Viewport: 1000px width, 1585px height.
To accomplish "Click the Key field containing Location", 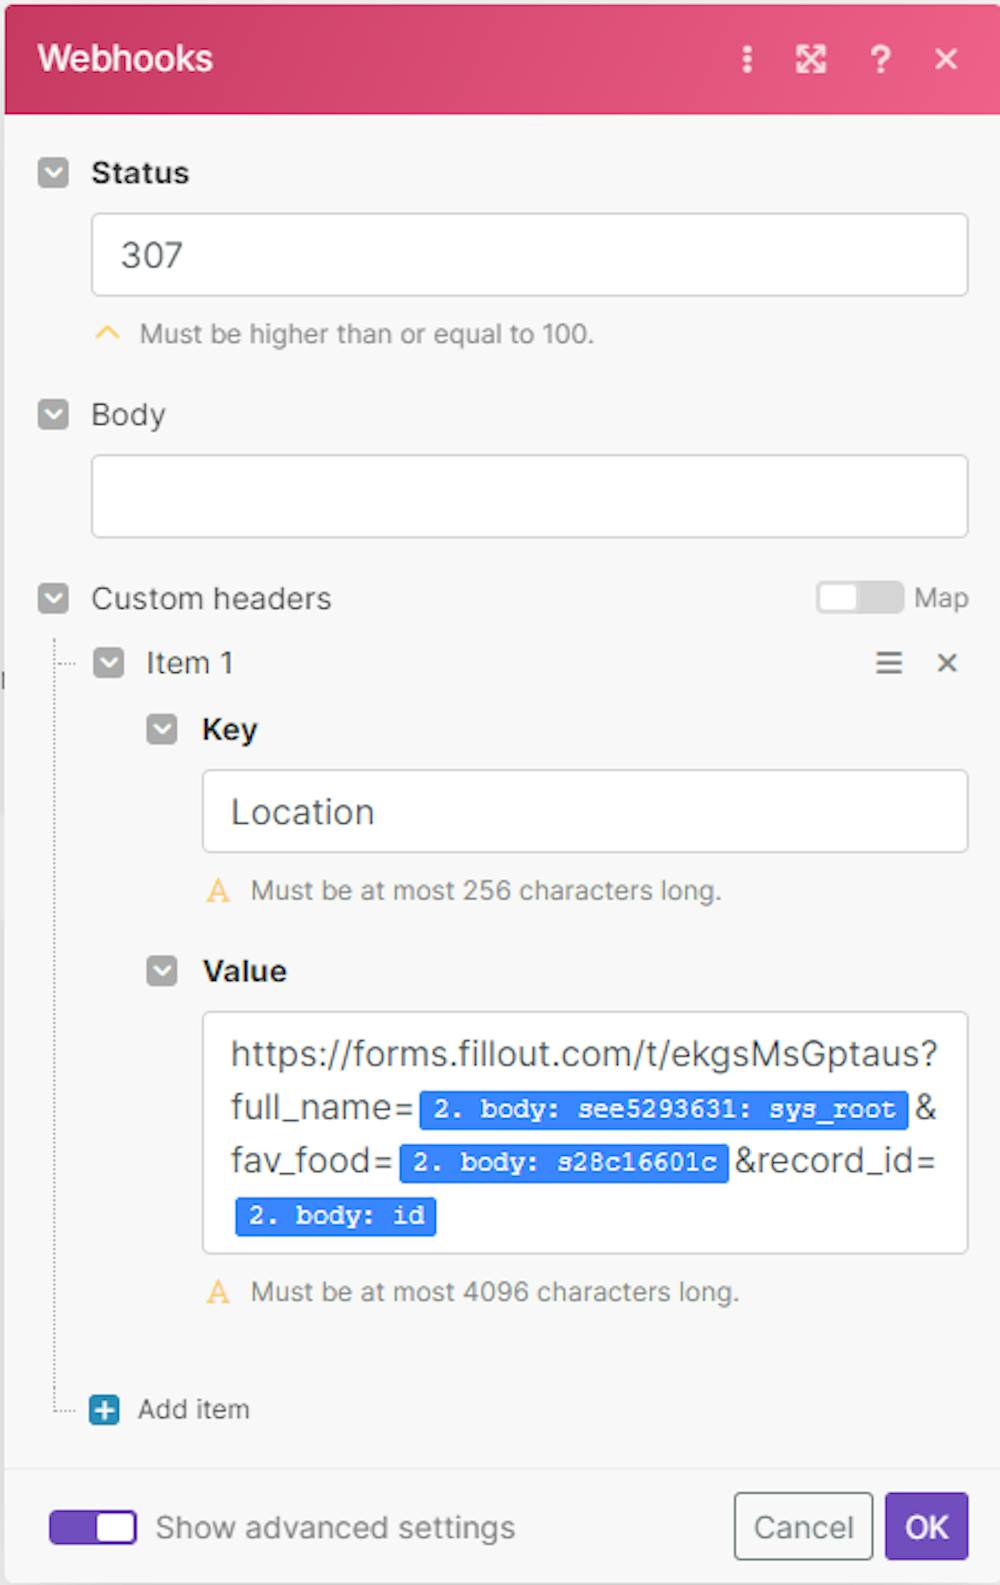I will tap(584, 812).
